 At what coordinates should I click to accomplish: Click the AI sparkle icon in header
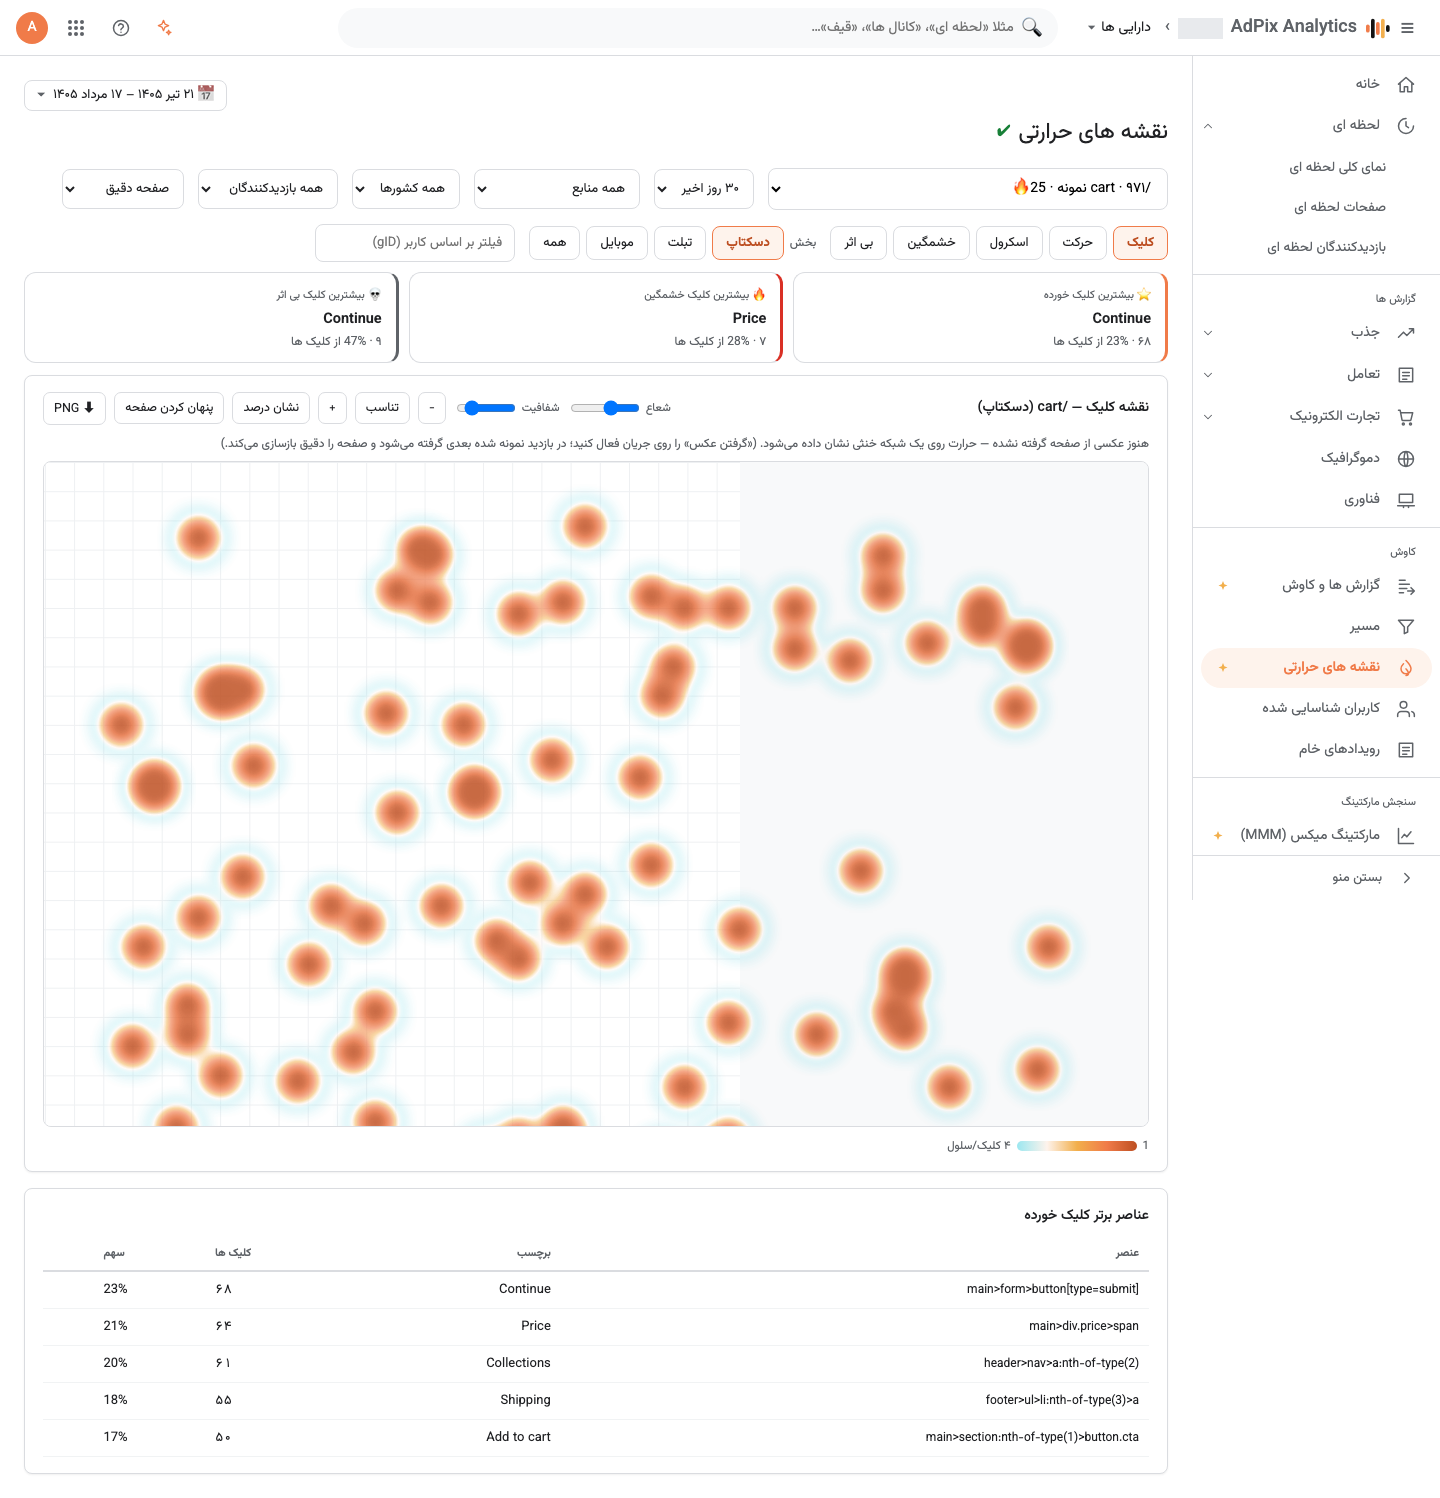165,28
